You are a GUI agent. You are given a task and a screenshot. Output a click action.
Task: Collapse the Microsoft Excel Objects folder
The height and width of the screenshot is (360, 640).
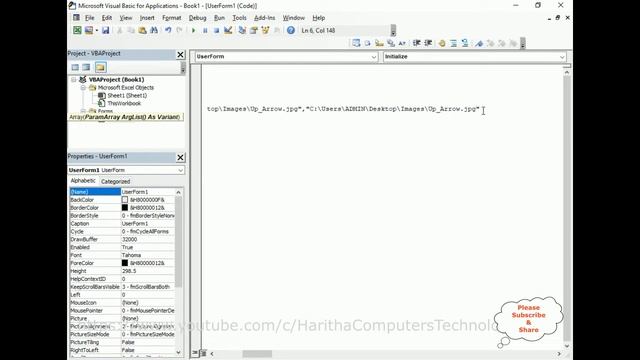pyautogui.click(x=83, y=88)
